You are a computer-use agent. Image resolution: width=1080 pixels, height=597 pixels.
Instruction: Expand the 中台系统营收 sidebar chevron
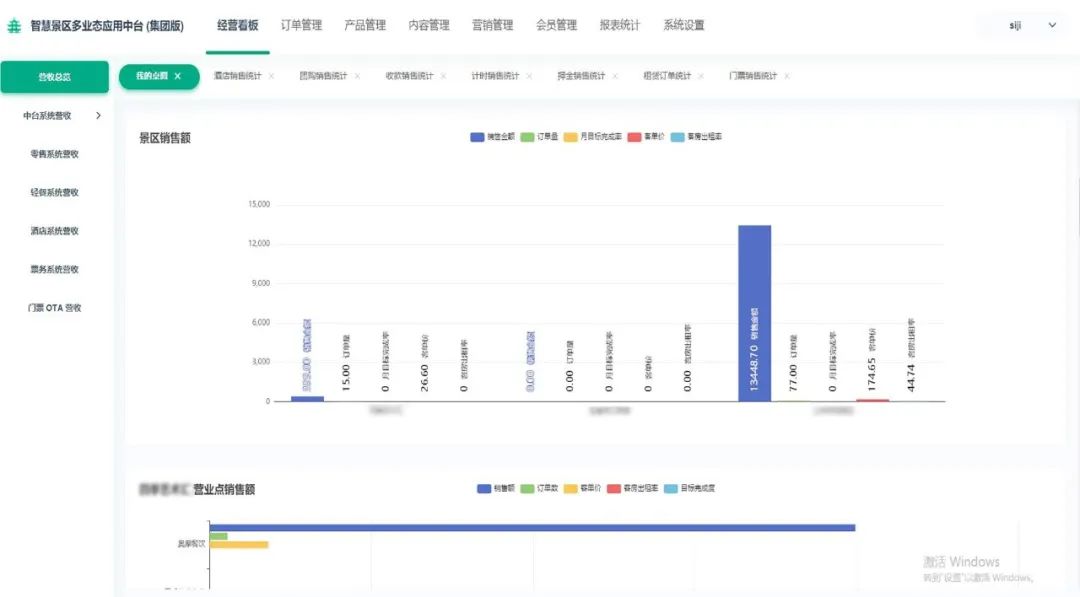point(98,116)
